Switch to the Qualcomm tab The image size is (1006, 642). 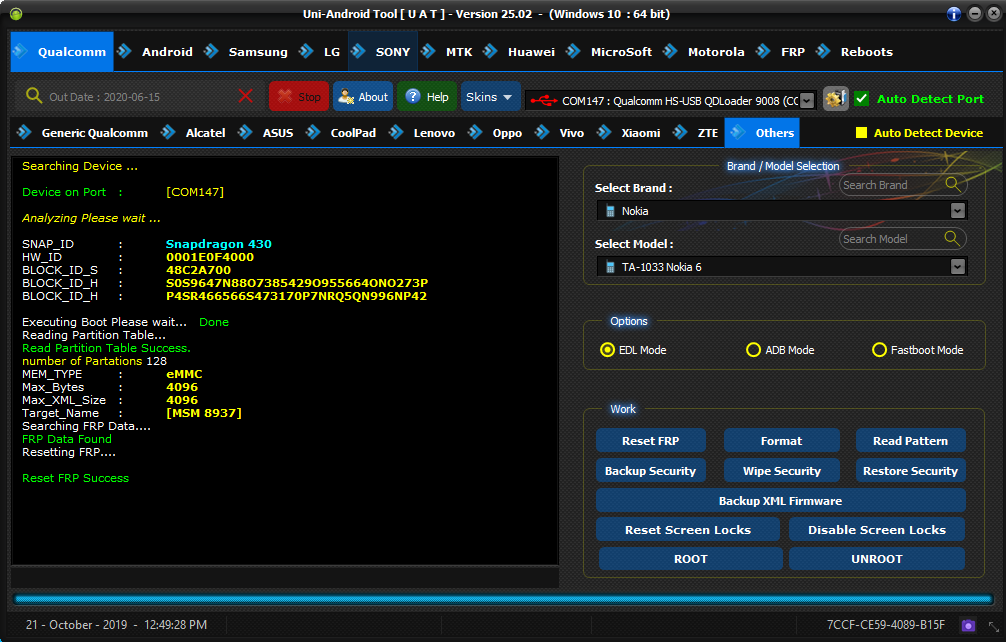62,51
